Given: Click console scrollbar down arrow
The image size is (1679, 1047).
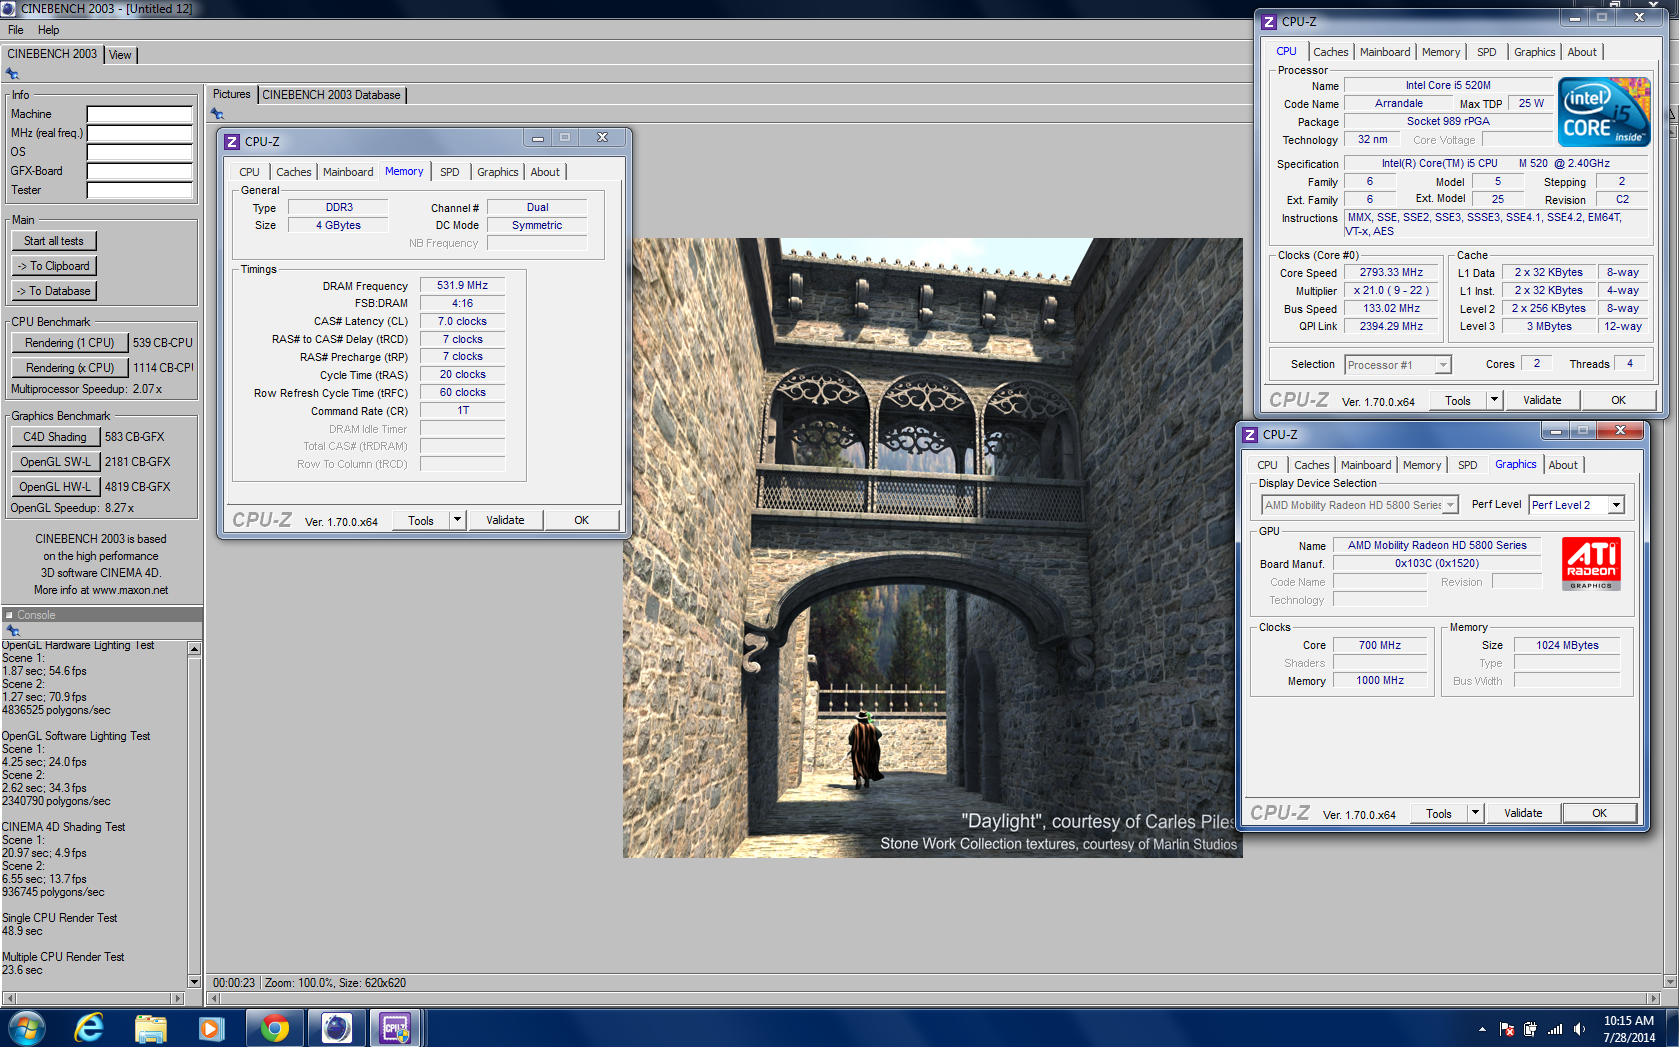Looking at the screenshot, I should [x=194, y=982].
